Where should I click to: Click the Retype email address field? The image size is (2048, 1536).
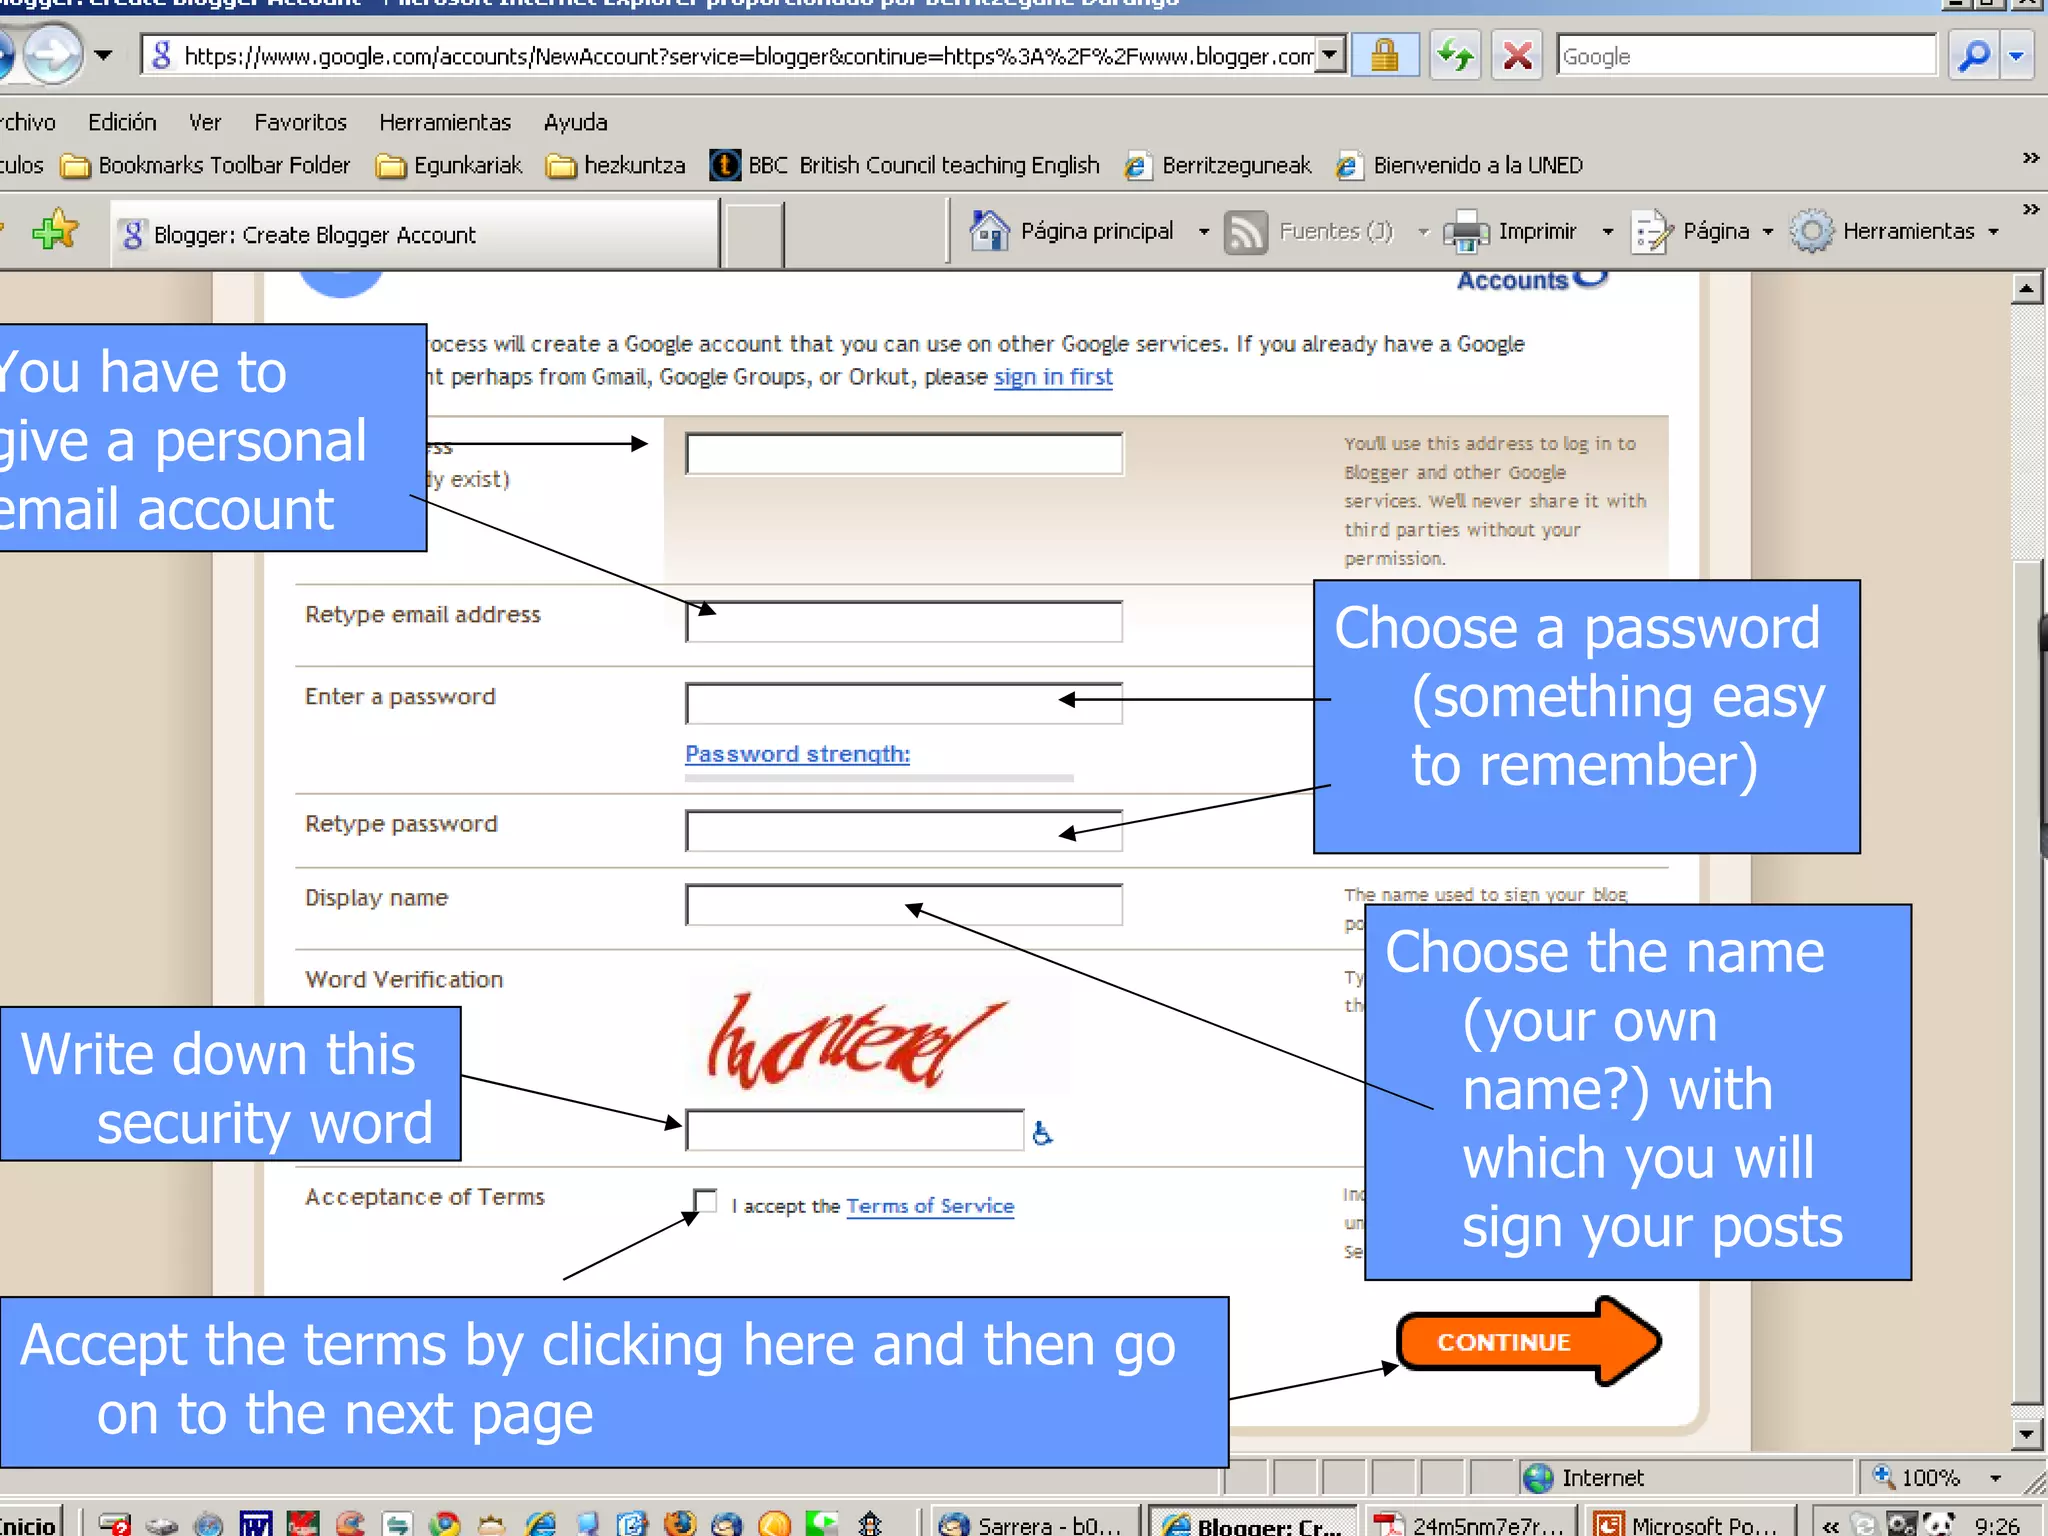(x=904, y=621)
